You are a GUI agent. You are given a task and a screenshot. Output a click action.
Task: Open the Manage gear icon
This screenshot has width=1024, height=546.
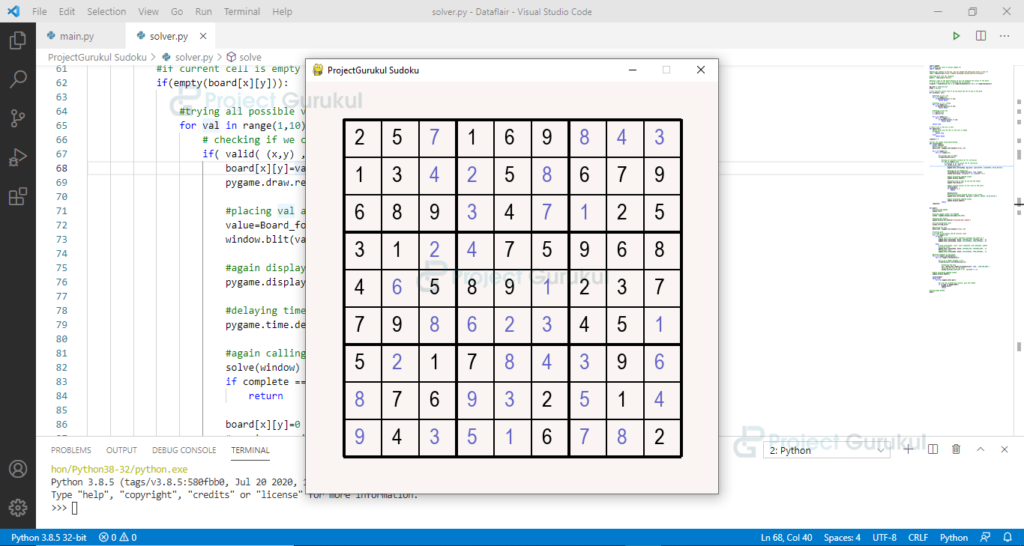coord(17,507)
